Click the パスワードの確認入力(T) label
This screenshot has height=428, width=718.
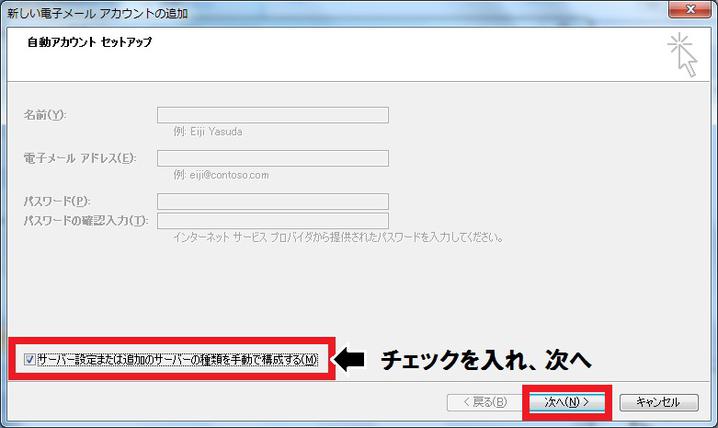coord(86,220)
